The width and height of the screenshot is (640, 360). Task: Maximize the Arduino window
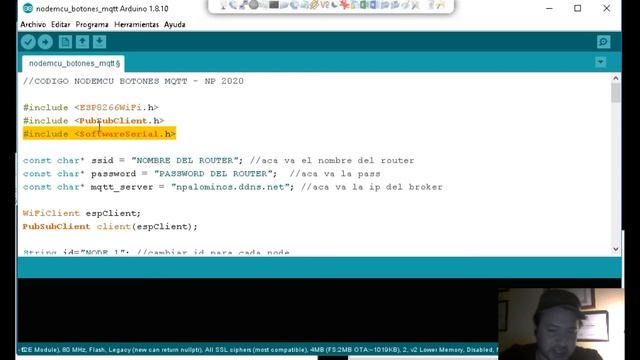(578, 8)
